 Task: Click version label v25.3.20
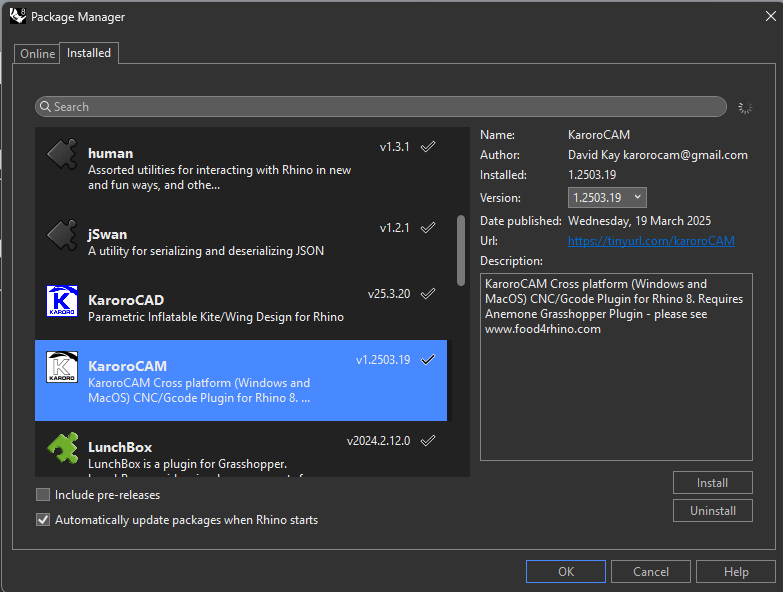(x=389, y=294)
